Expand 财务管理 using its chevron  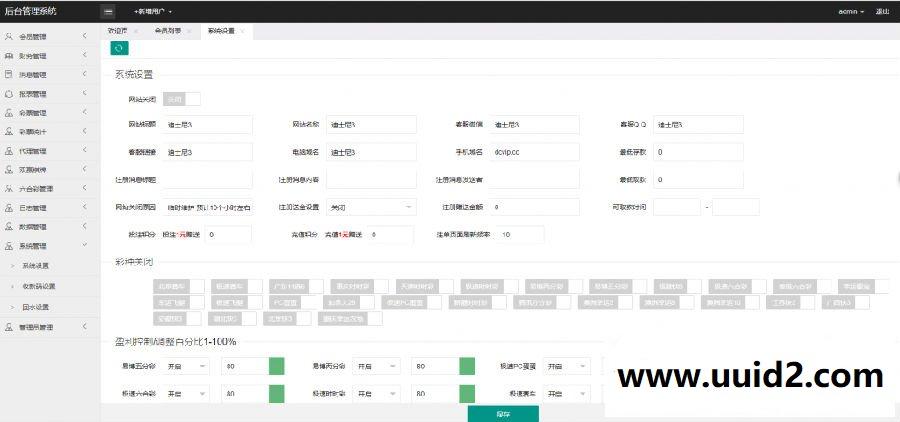[x=84, y=56]
